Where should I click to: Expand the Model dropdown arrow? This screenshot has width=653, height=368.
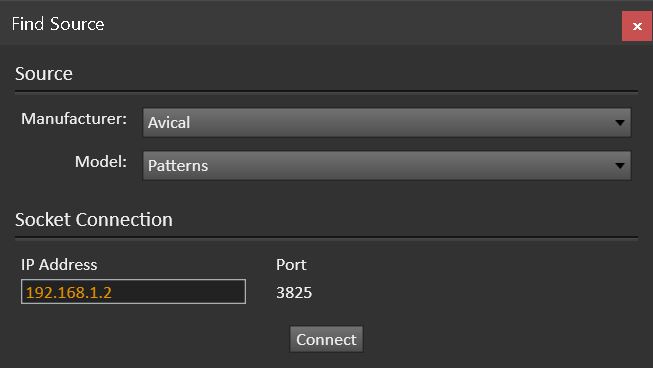620,166
